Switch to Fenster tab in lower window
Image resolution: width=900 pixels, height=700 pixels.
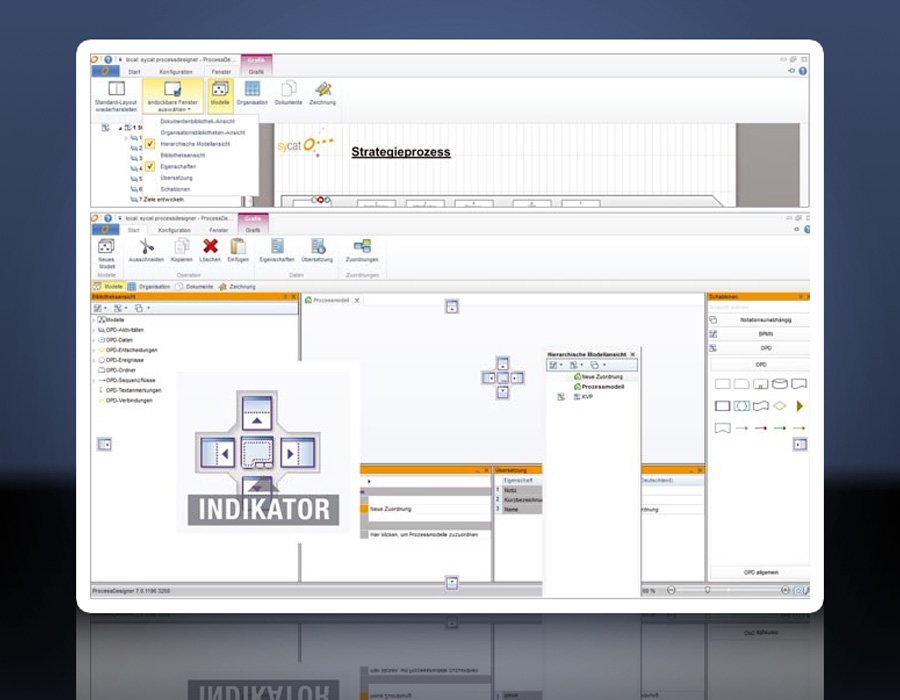point(218,230)
